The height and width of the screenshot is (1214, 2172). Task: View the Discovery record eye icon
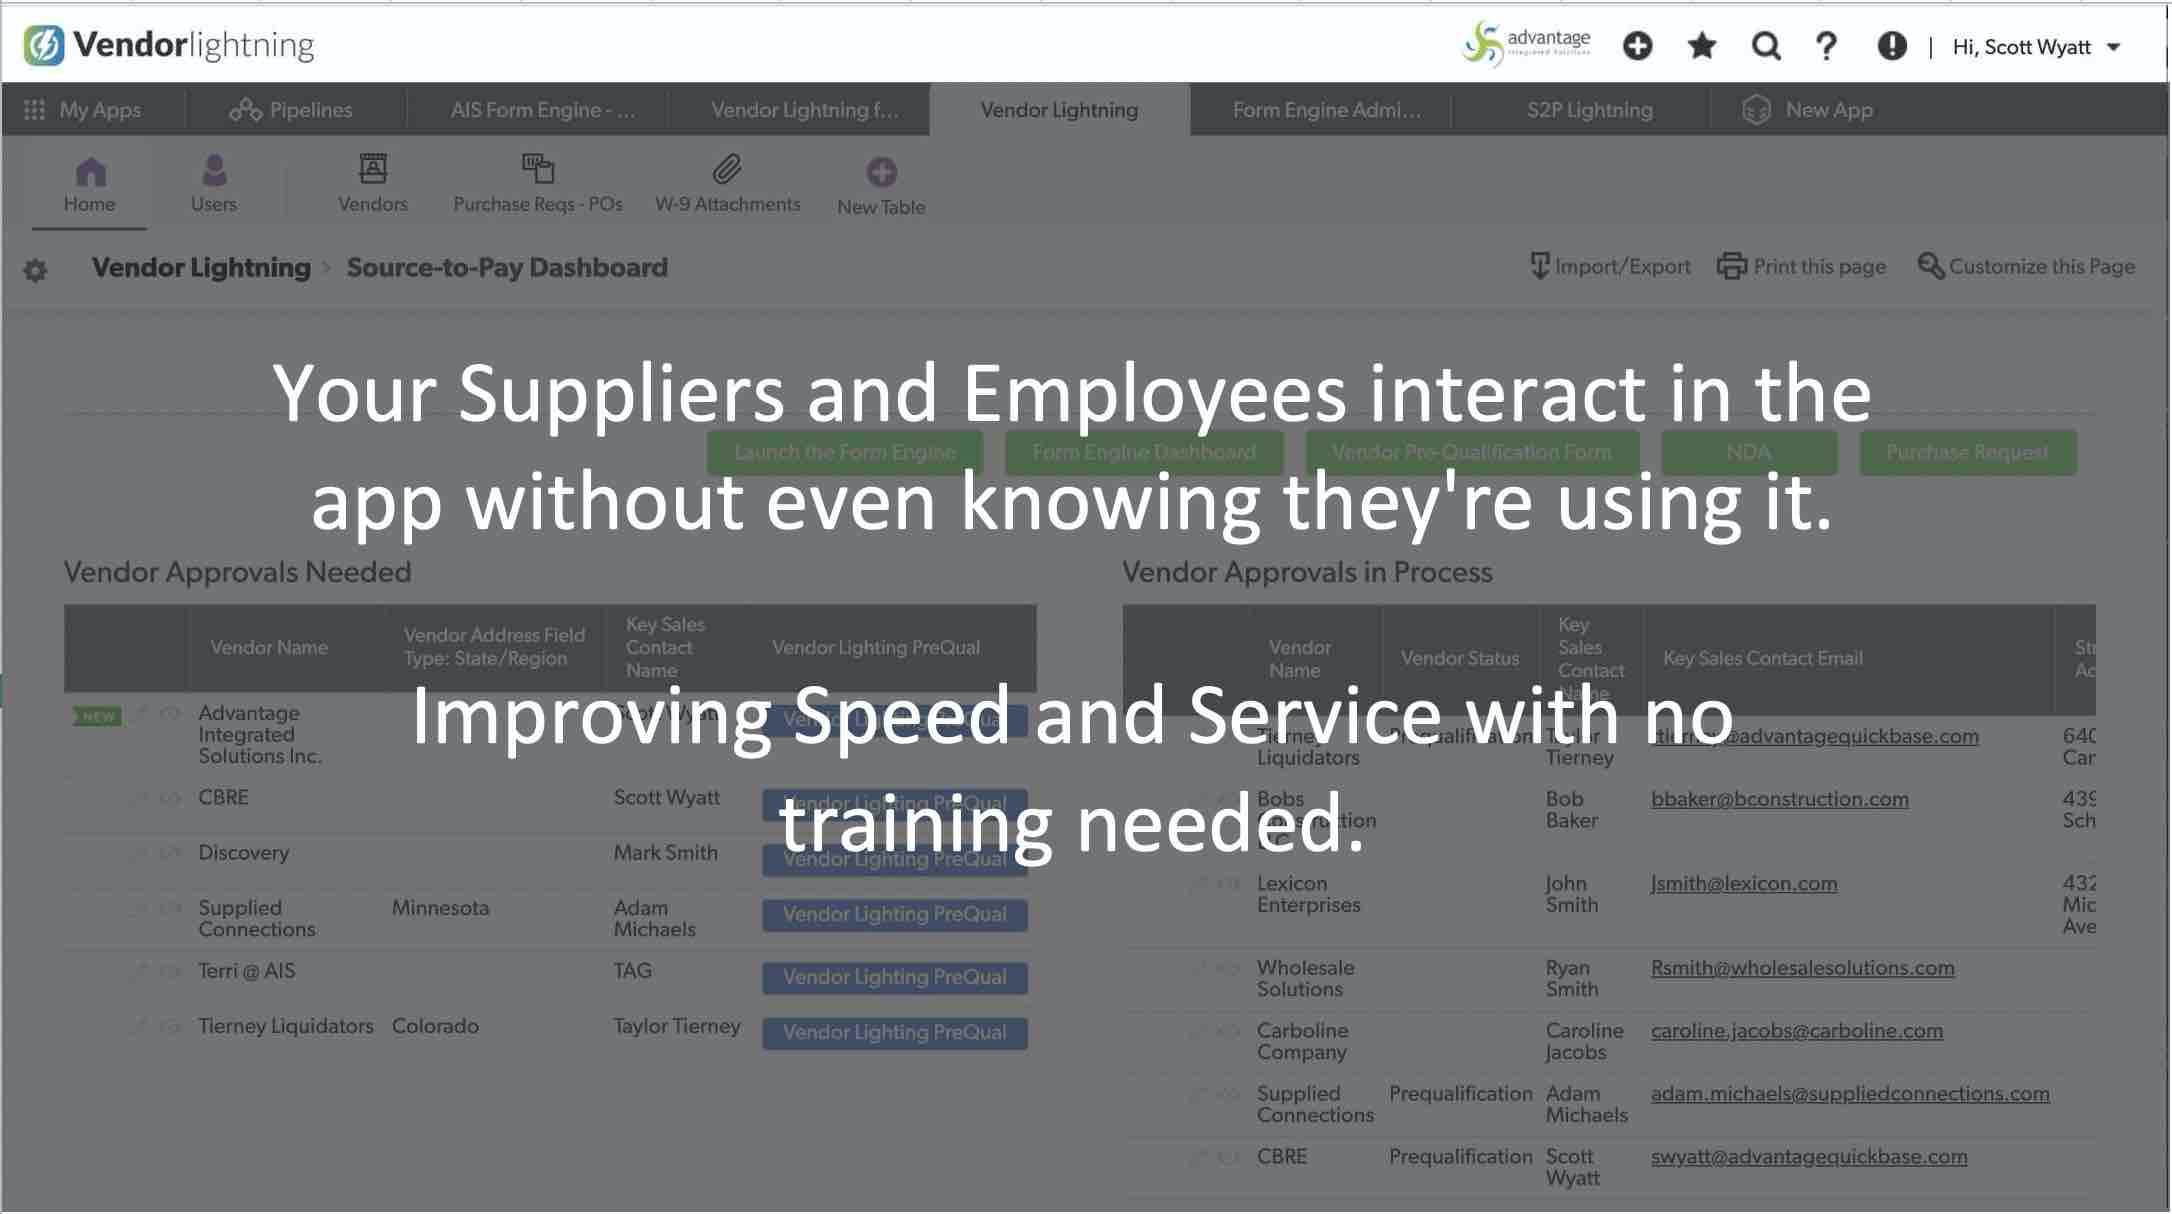(170, 853)
